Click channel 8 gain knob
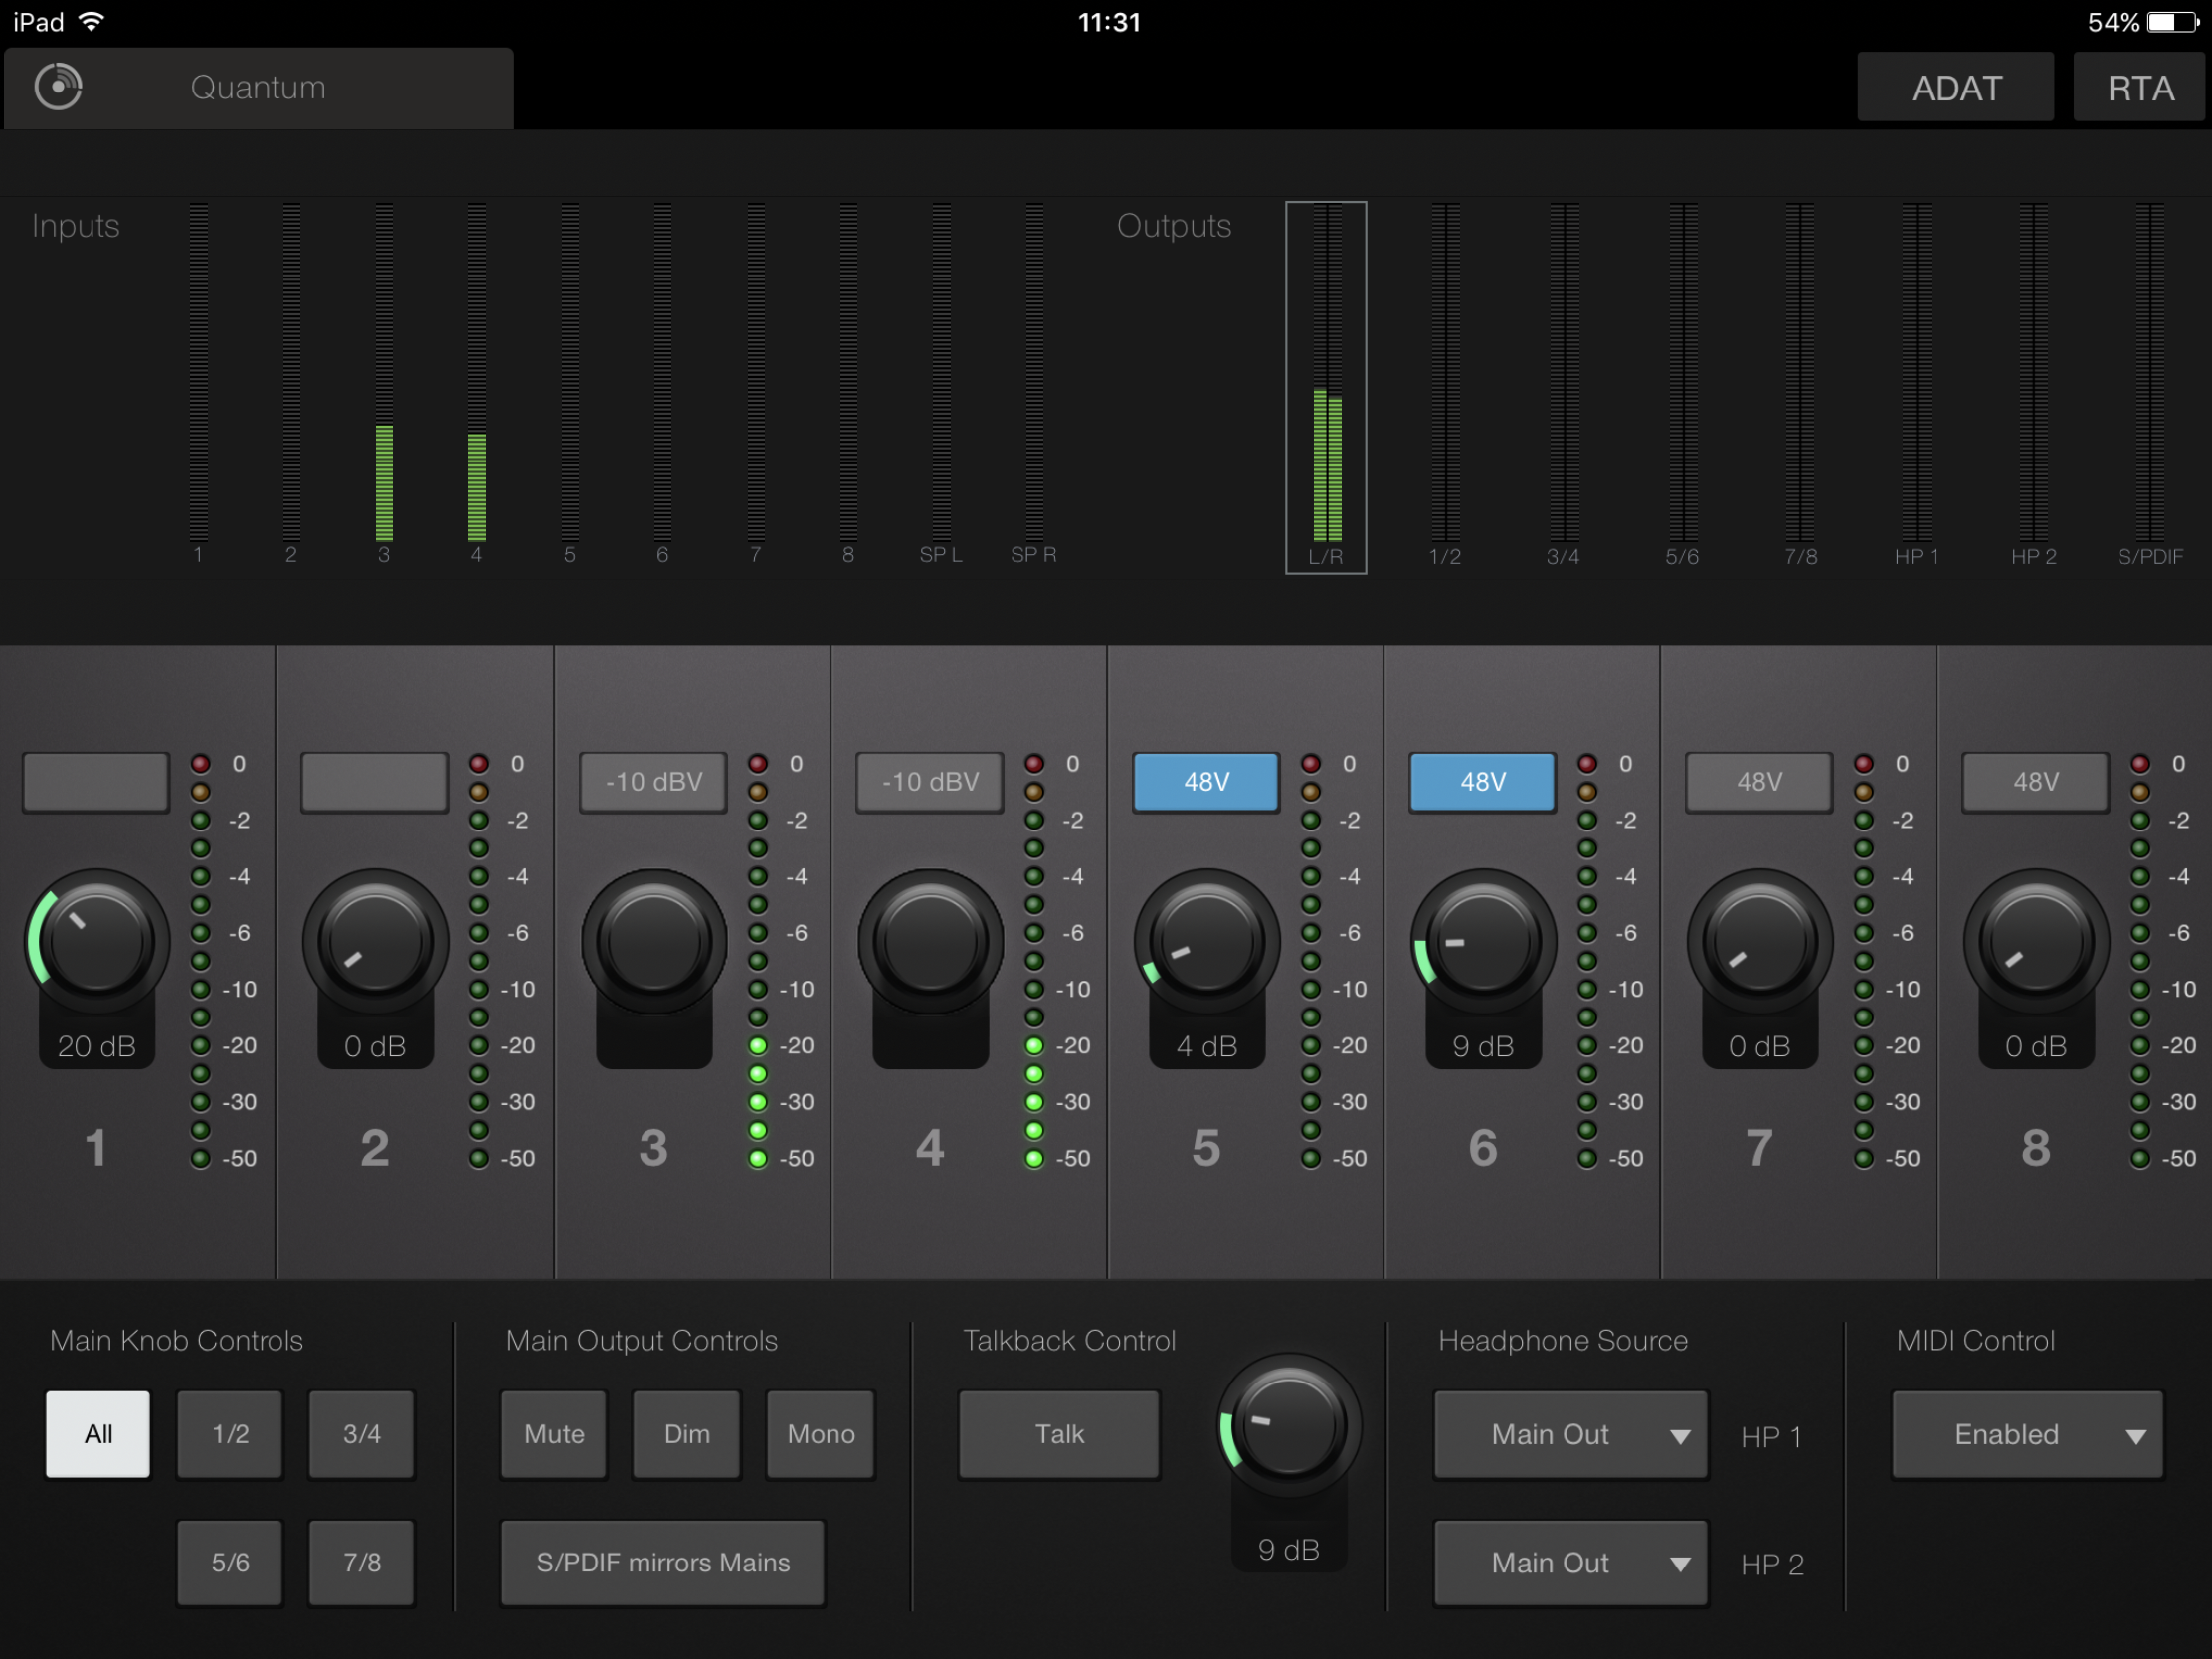Viewport: 2212px width, 1659px height. 2037,941
